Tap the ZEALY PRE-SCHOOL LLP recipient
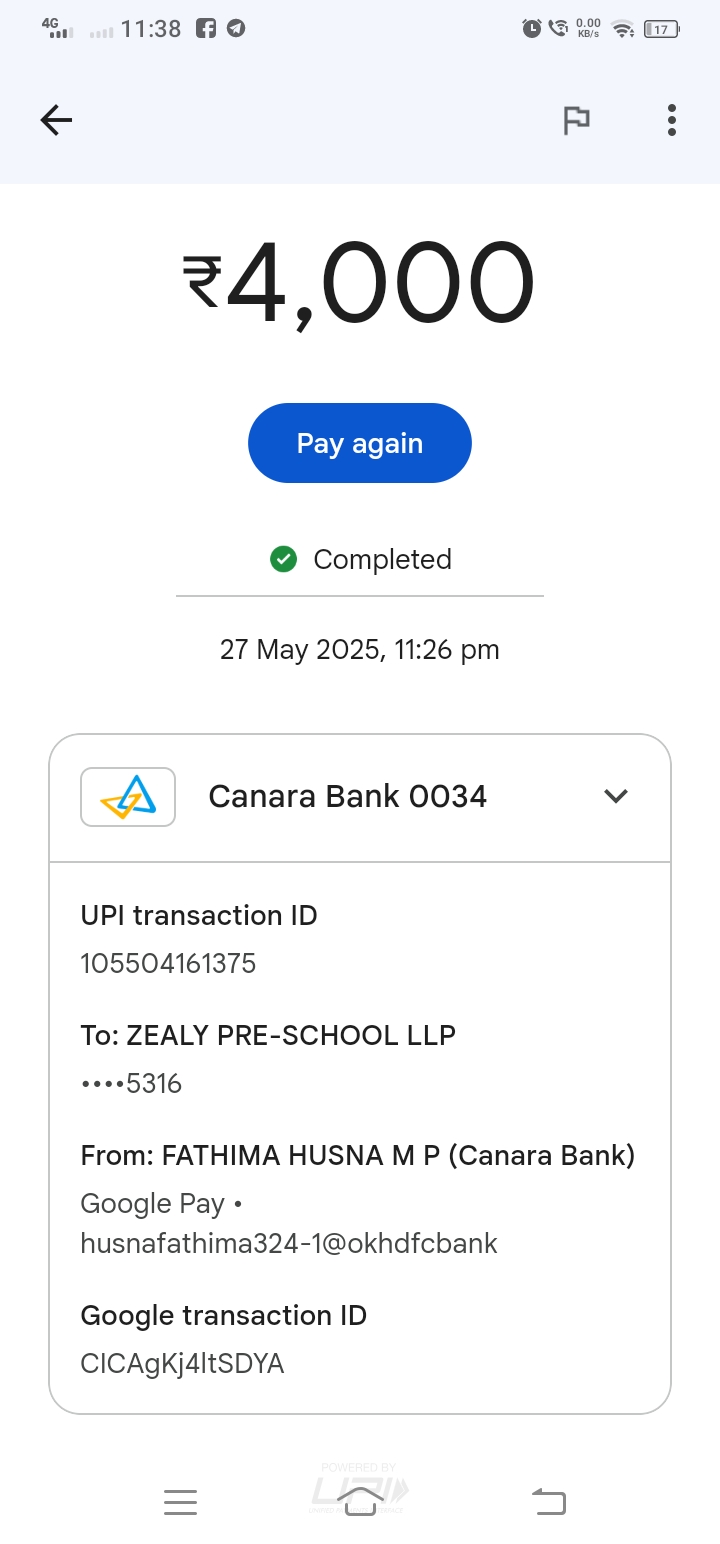720x1544 pixels. [x=268, y=1035]
